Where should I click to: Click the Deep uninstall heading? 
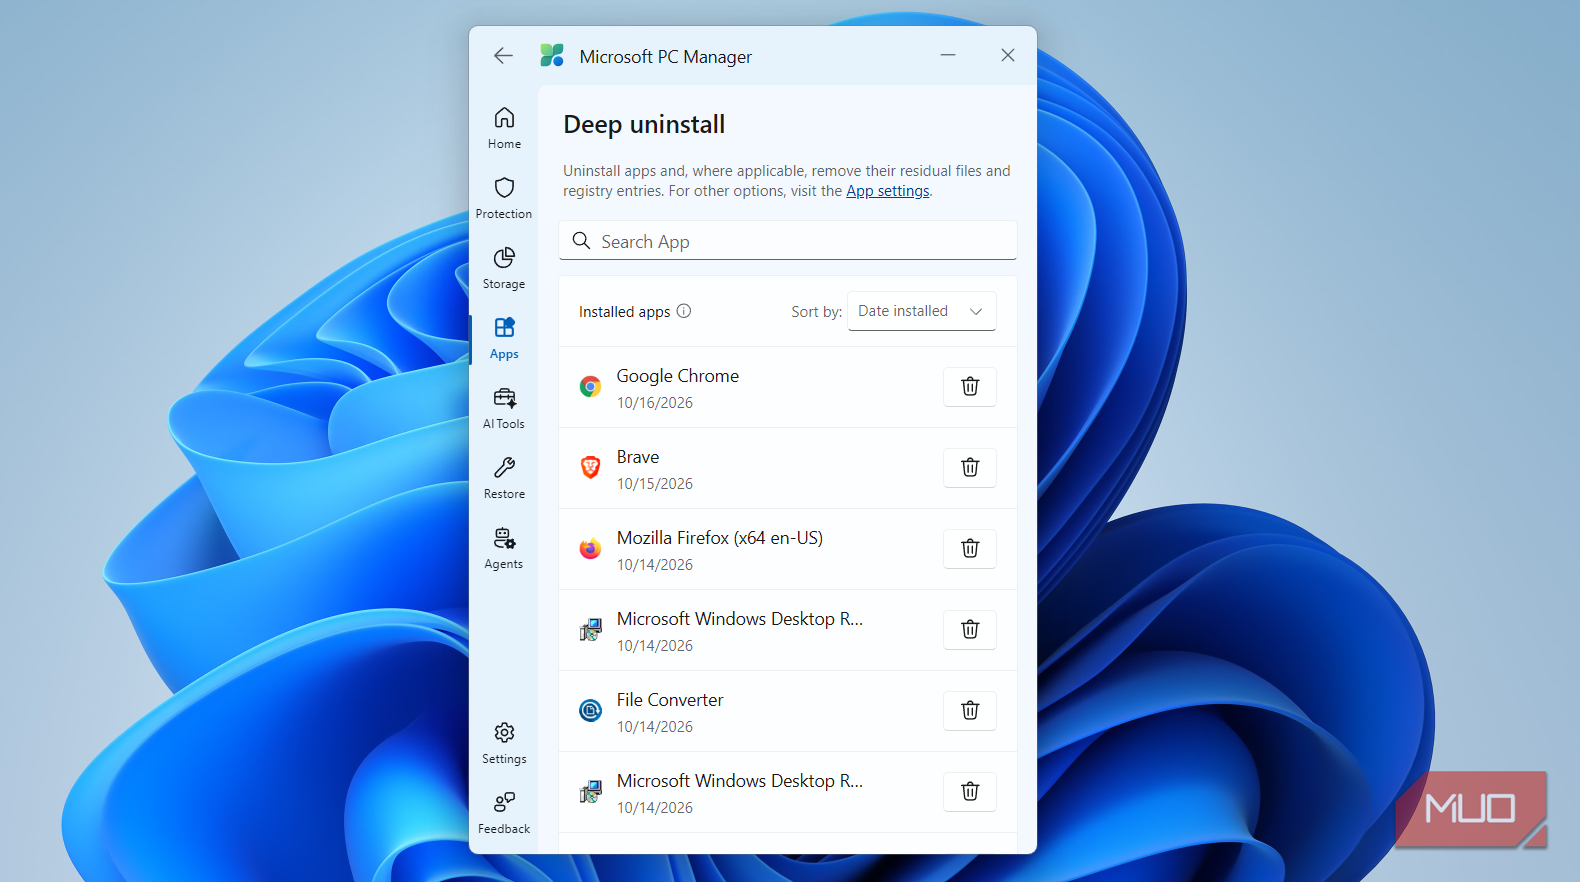(644, 124)
